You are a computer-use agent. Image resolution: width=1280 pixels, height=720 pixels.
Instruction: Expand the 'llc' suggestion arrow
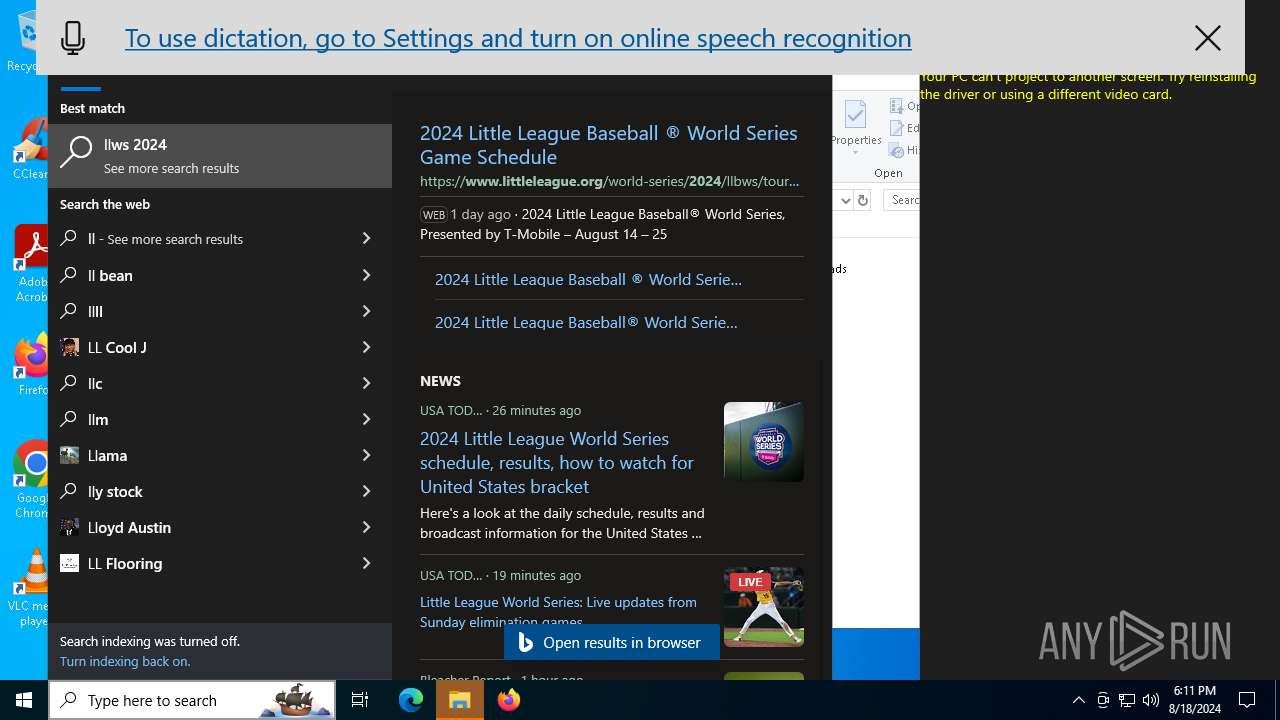(x=366, y=383)
